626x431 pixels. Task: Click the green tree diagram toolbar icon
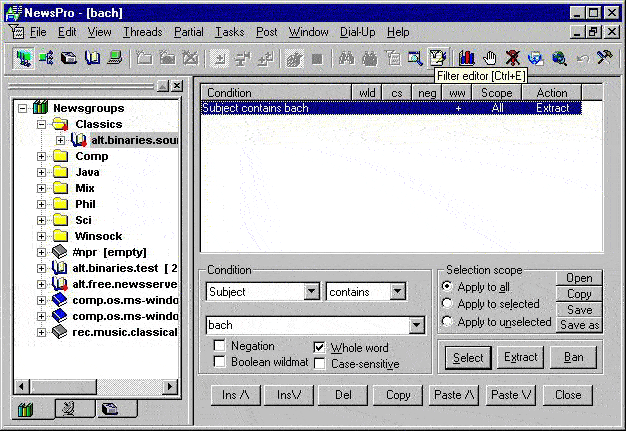(46, 58)
